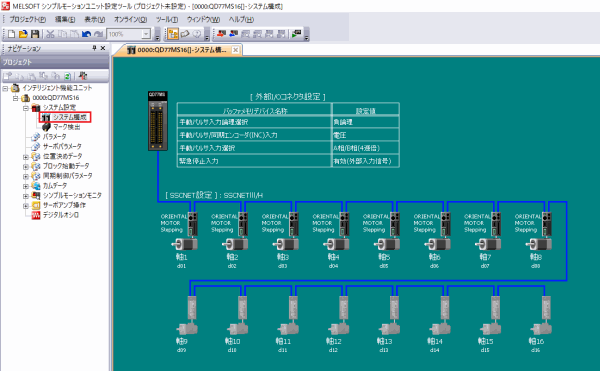This screenshot has width=600, height=371.
Task: Click the QD77MS module image
Action: 158,121
